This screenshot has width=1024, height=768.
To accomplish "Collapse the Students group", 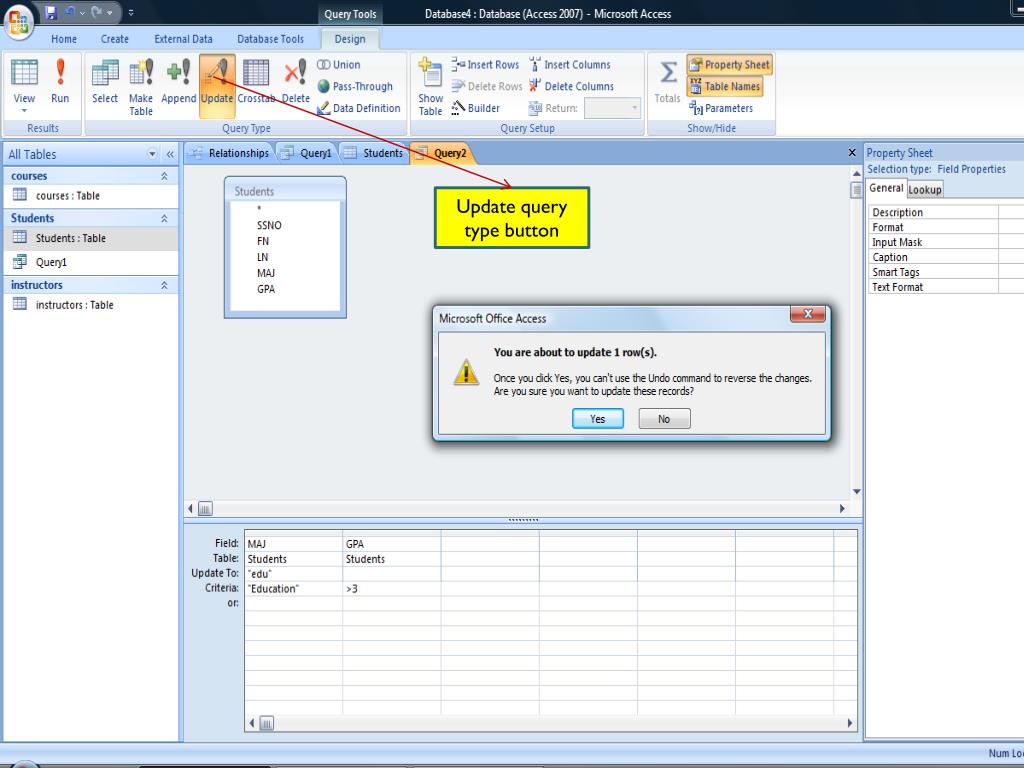I will click(164, 218).
